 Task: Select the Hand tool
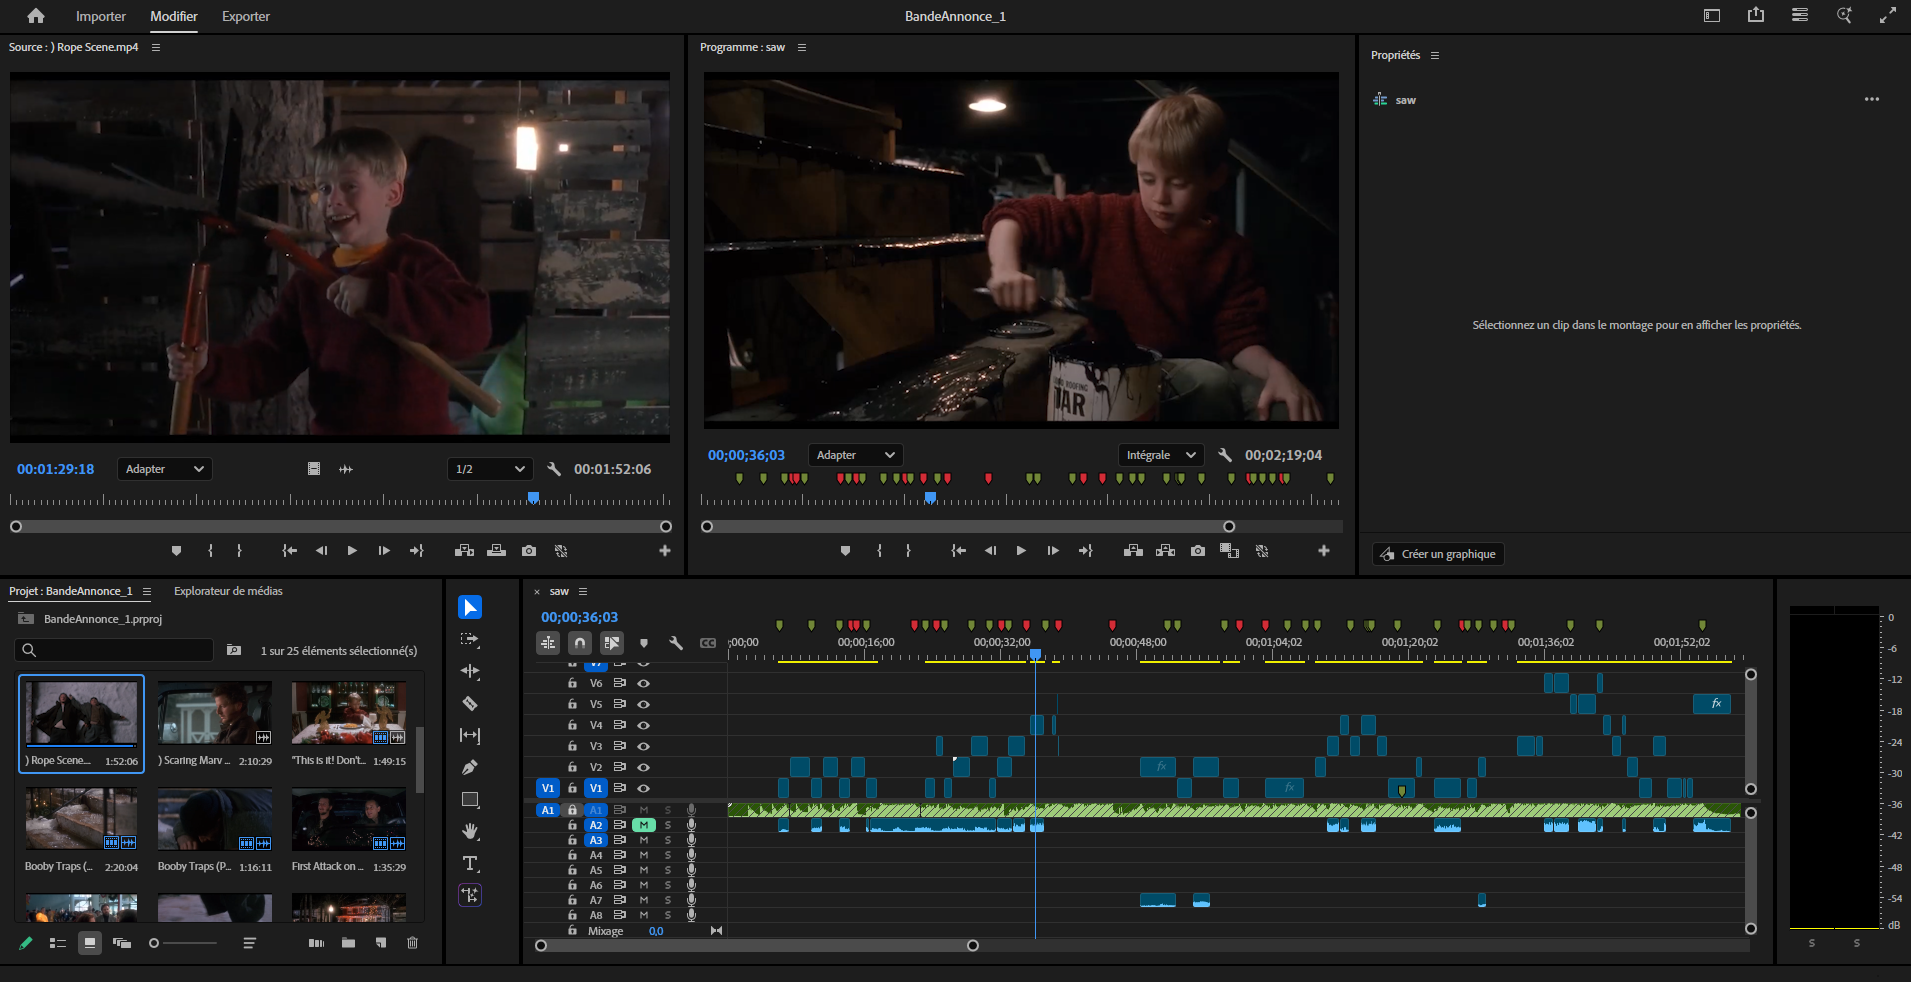click(469, 832)
